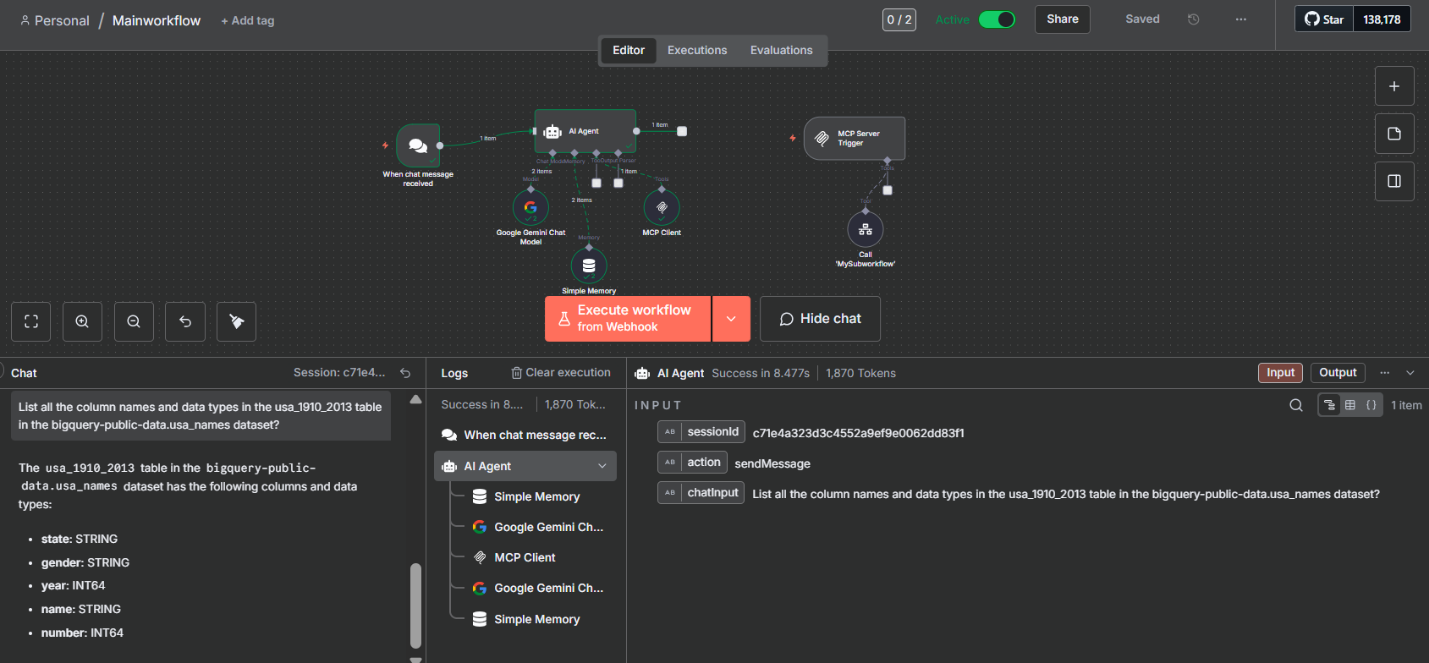Collapse the AI Agent log entry
Image resolution: width=1429 pixels, height=663 pixels.
coord(602,466)
